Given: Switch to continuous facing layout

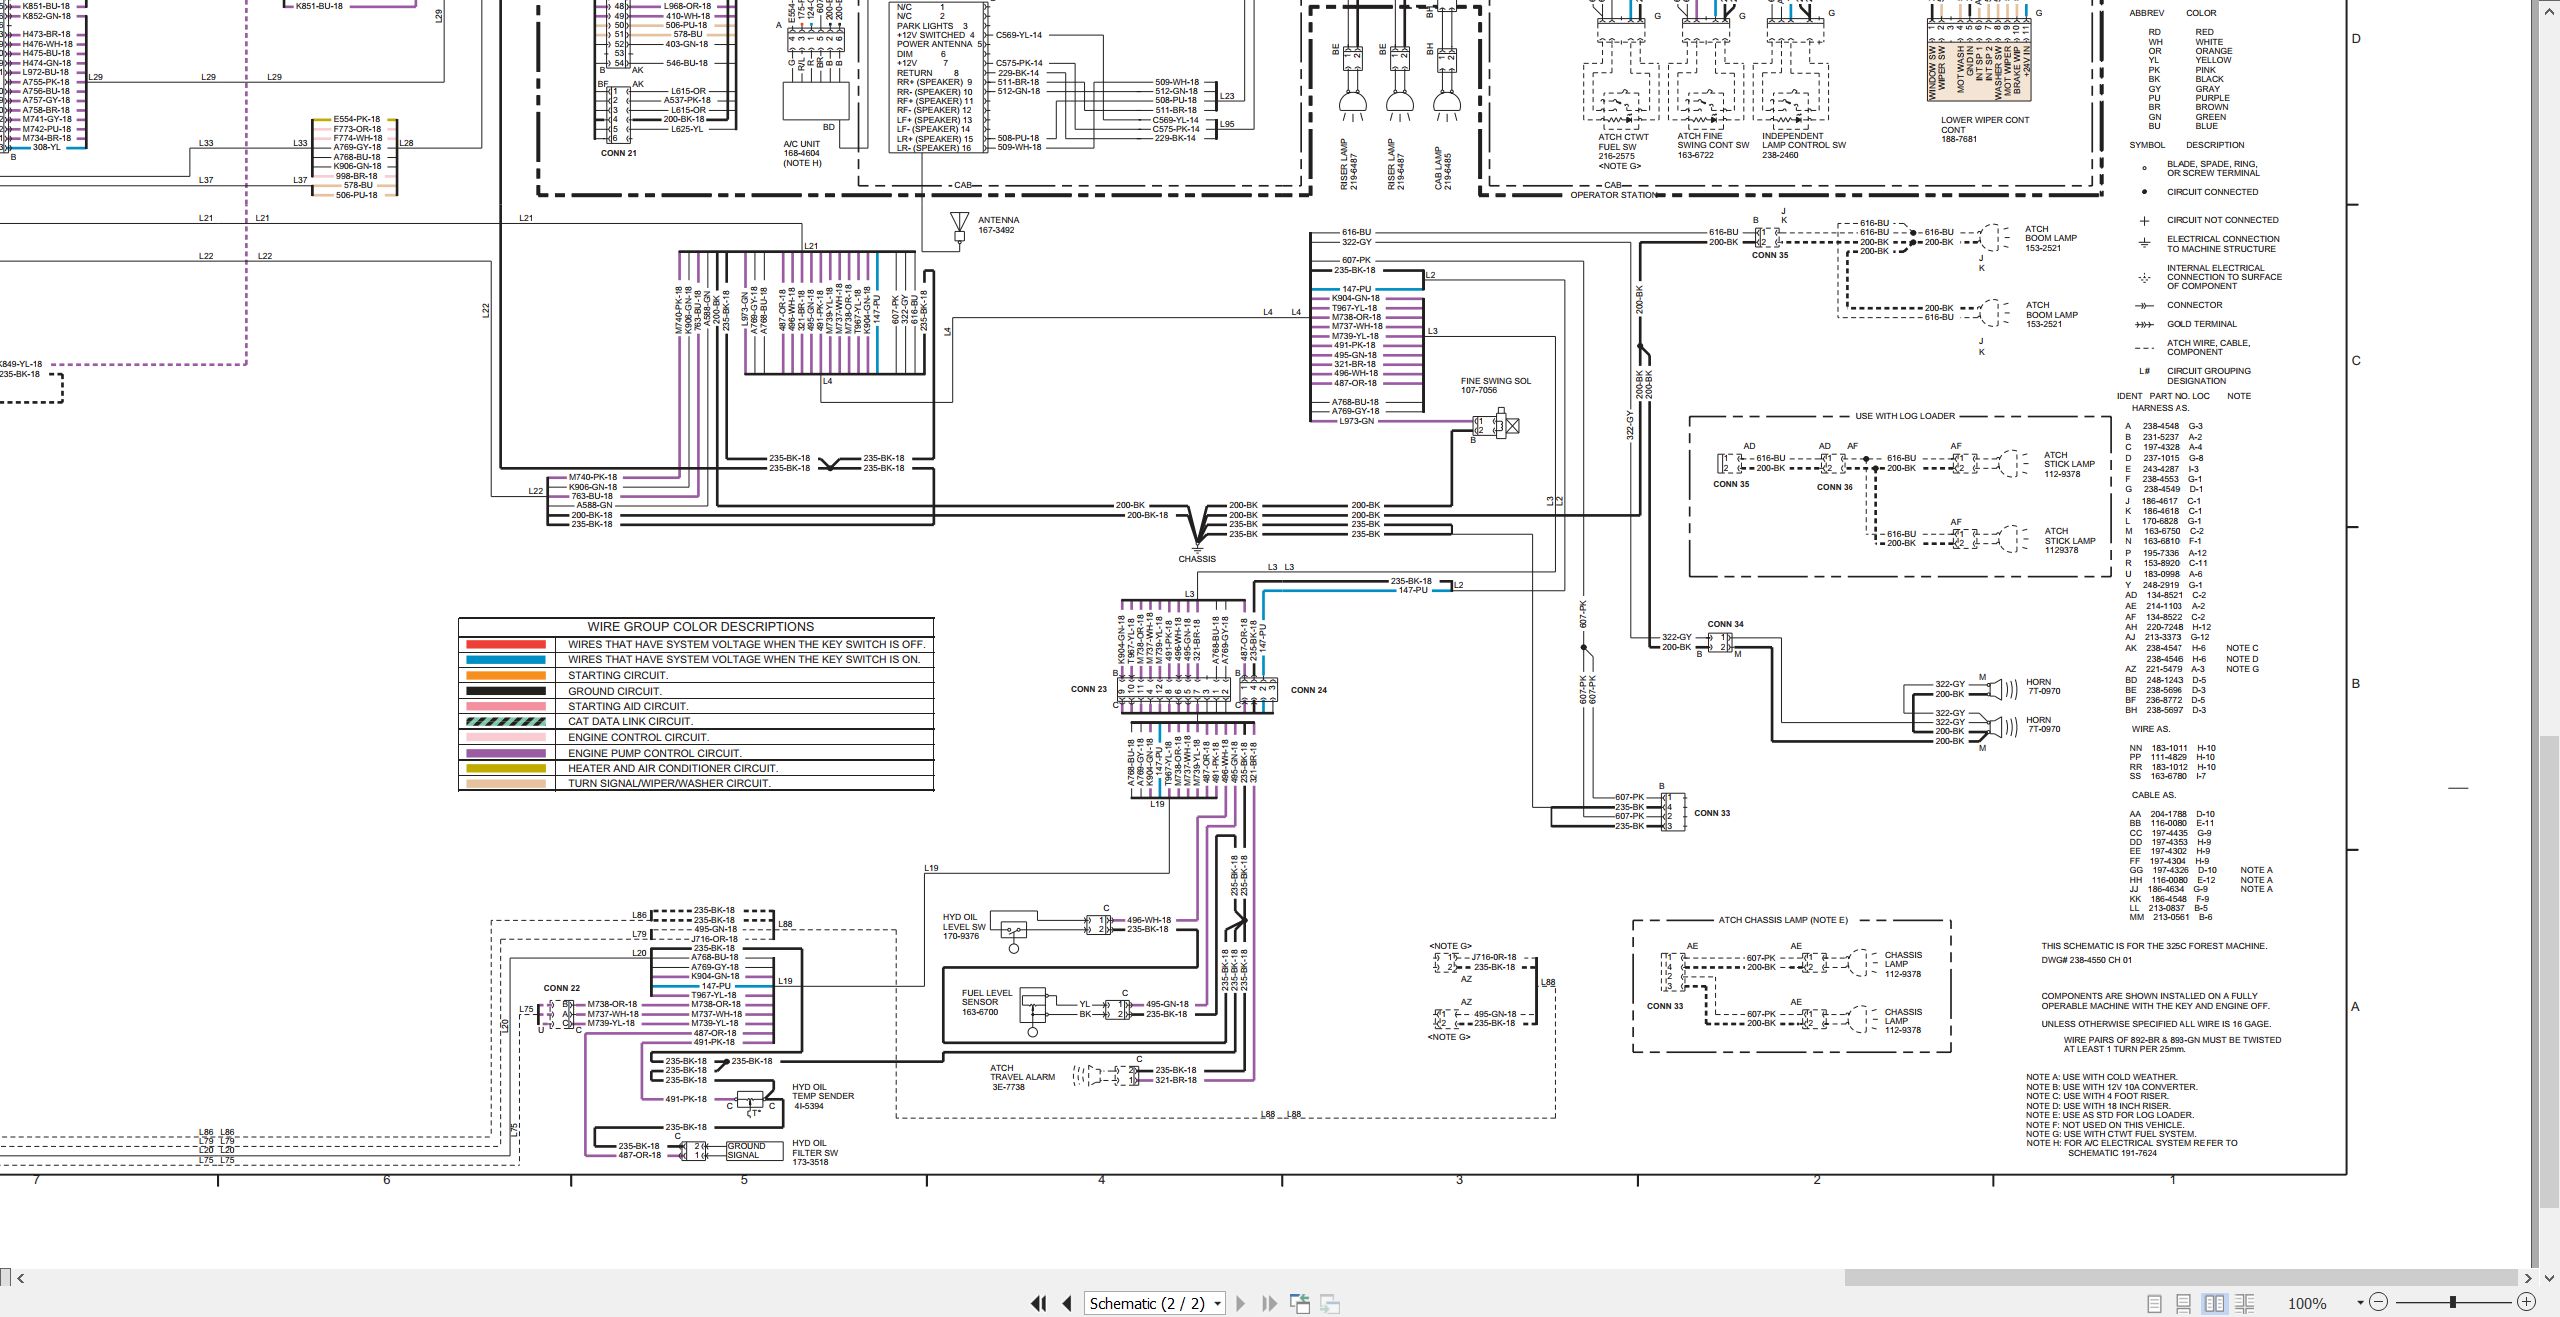Looking at the screenshot, I should (2244, 1303).
